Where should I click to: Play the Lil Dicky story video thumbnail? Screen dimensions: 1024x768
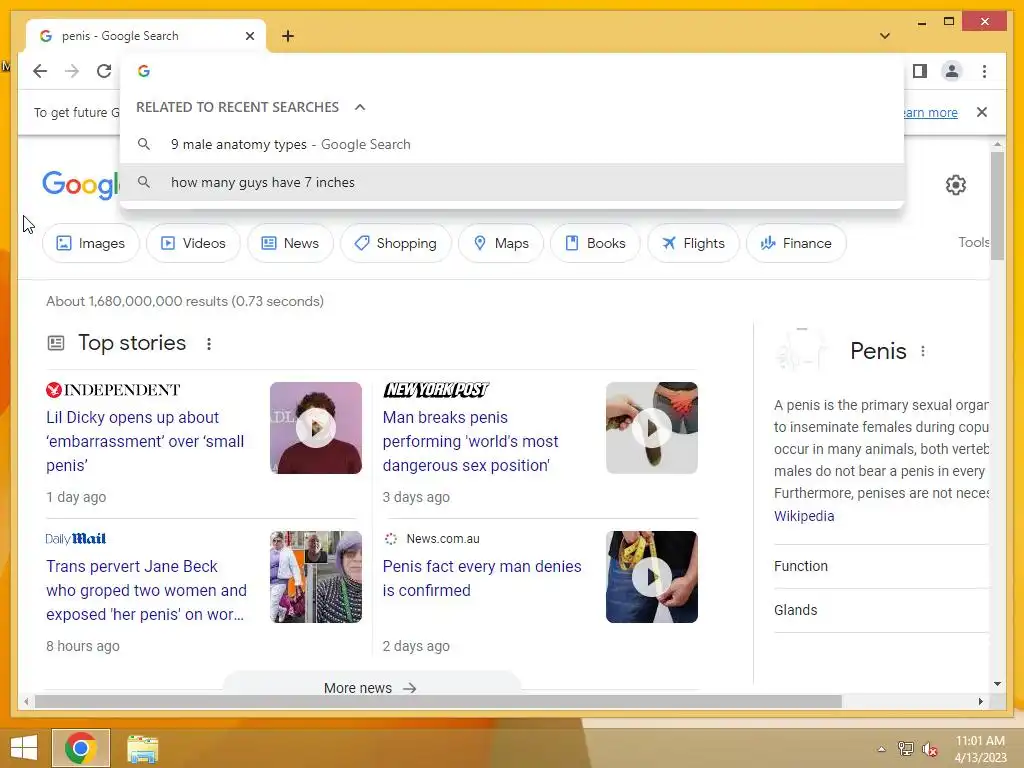tap(316, 428)
